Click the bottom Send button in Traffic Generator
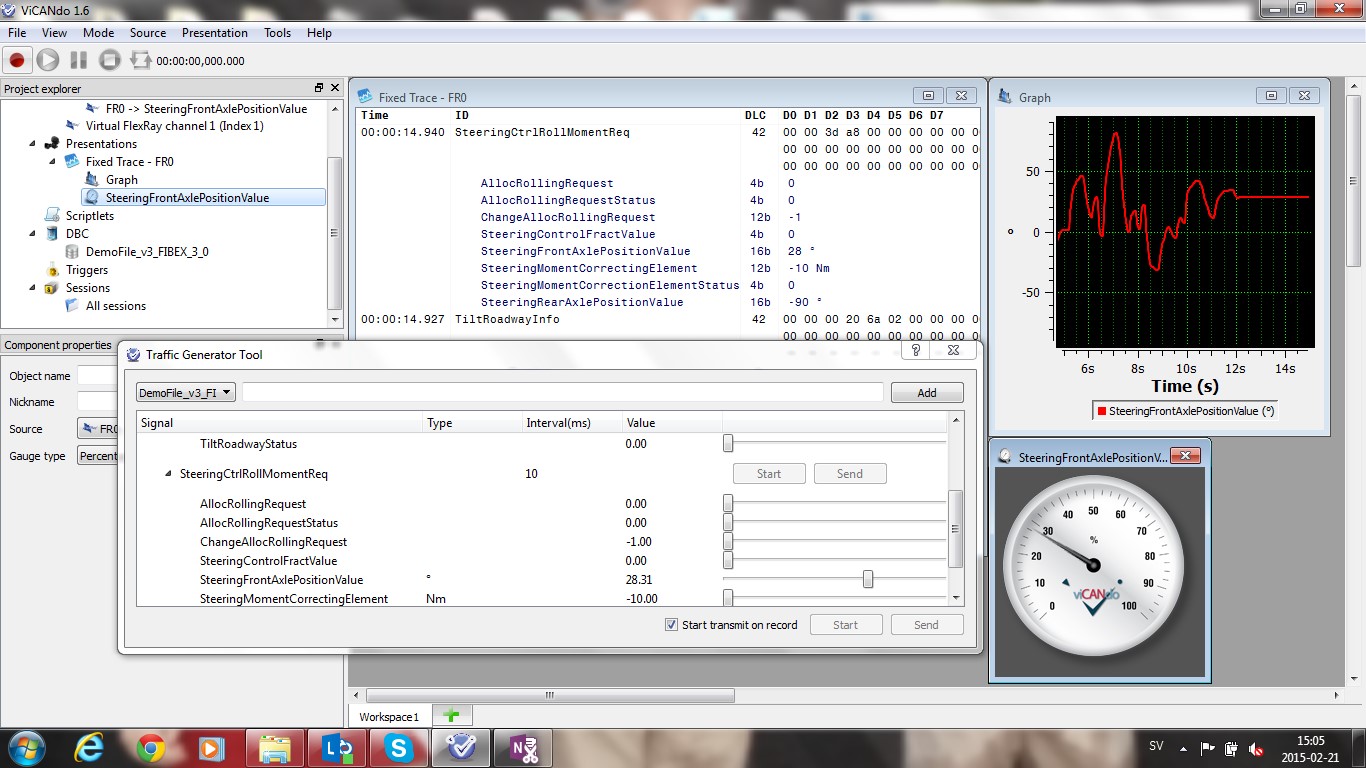 click(x=927, y=625)
